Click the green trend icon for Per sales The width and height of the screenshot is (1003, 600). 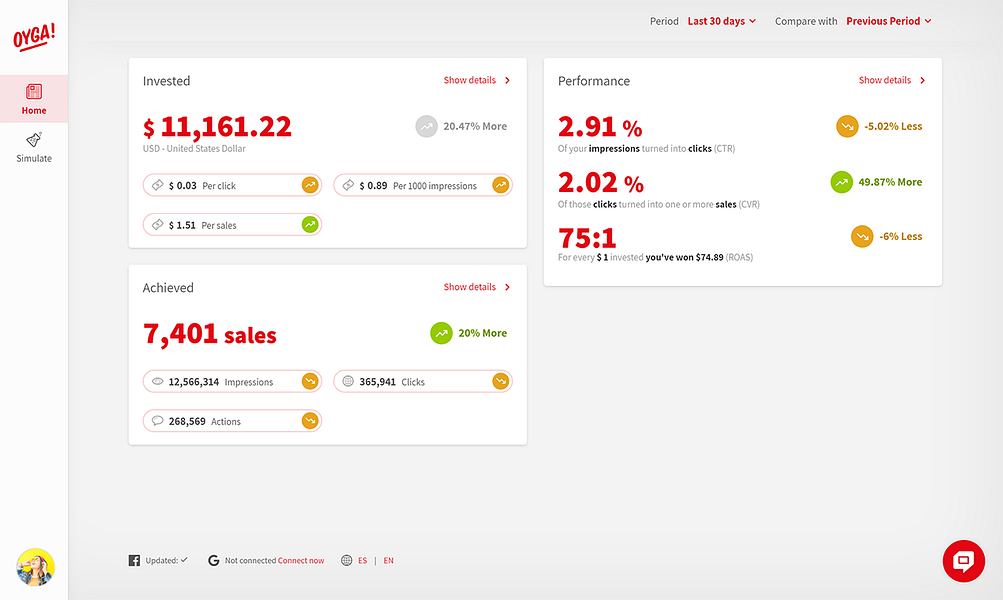(x=310, y=225)
